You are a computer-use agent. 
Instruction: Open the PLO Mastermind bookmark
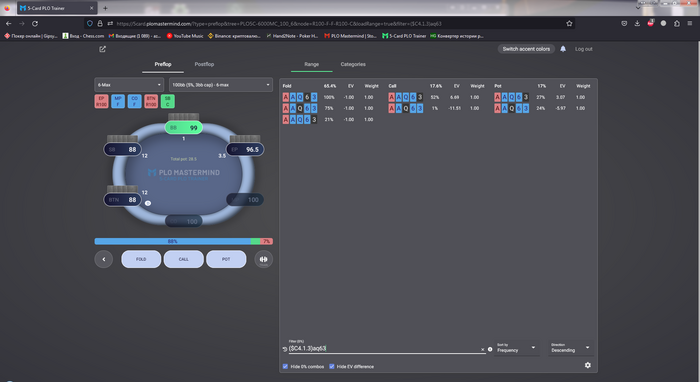tap(350, 36)
